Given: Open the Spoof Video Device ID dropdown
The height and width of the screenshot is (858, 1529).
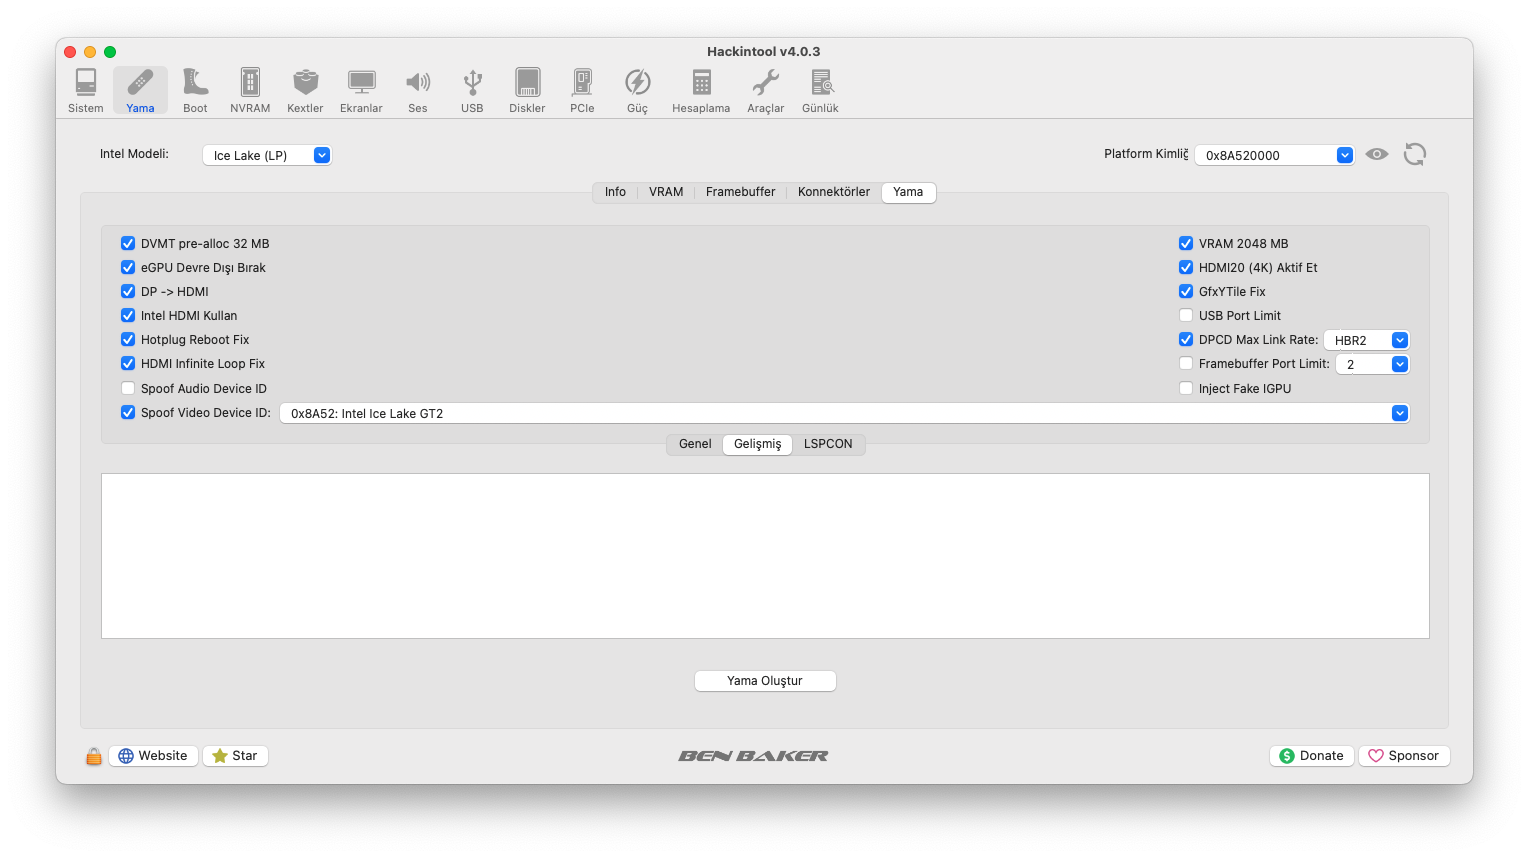Looking at the screenshot, I should (844, 413).
